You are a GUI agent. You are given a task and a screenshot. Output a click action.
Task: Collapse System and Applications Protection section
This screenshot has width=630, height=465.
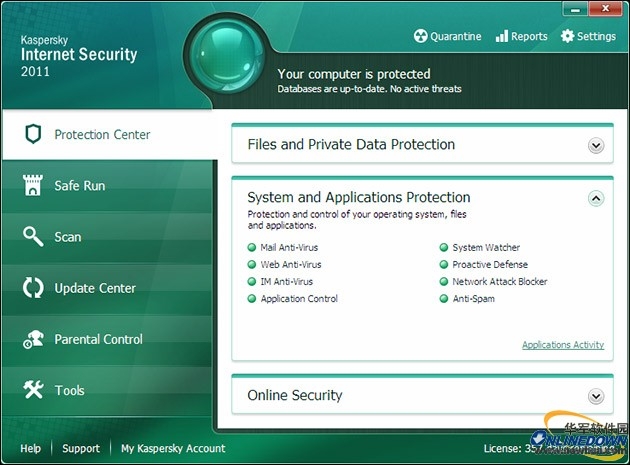[x=596, y=198]
